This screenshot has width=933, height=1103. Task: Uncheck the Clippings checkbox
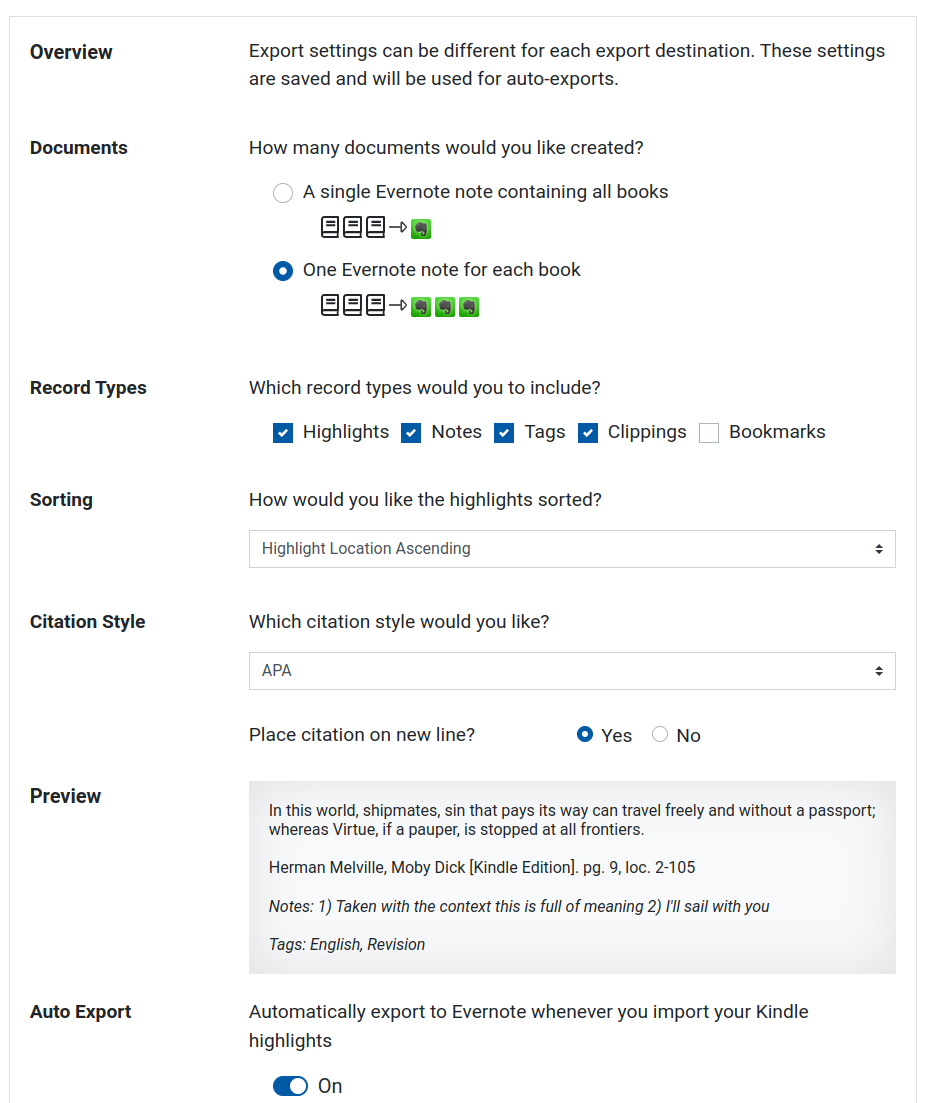coord(588,433)
